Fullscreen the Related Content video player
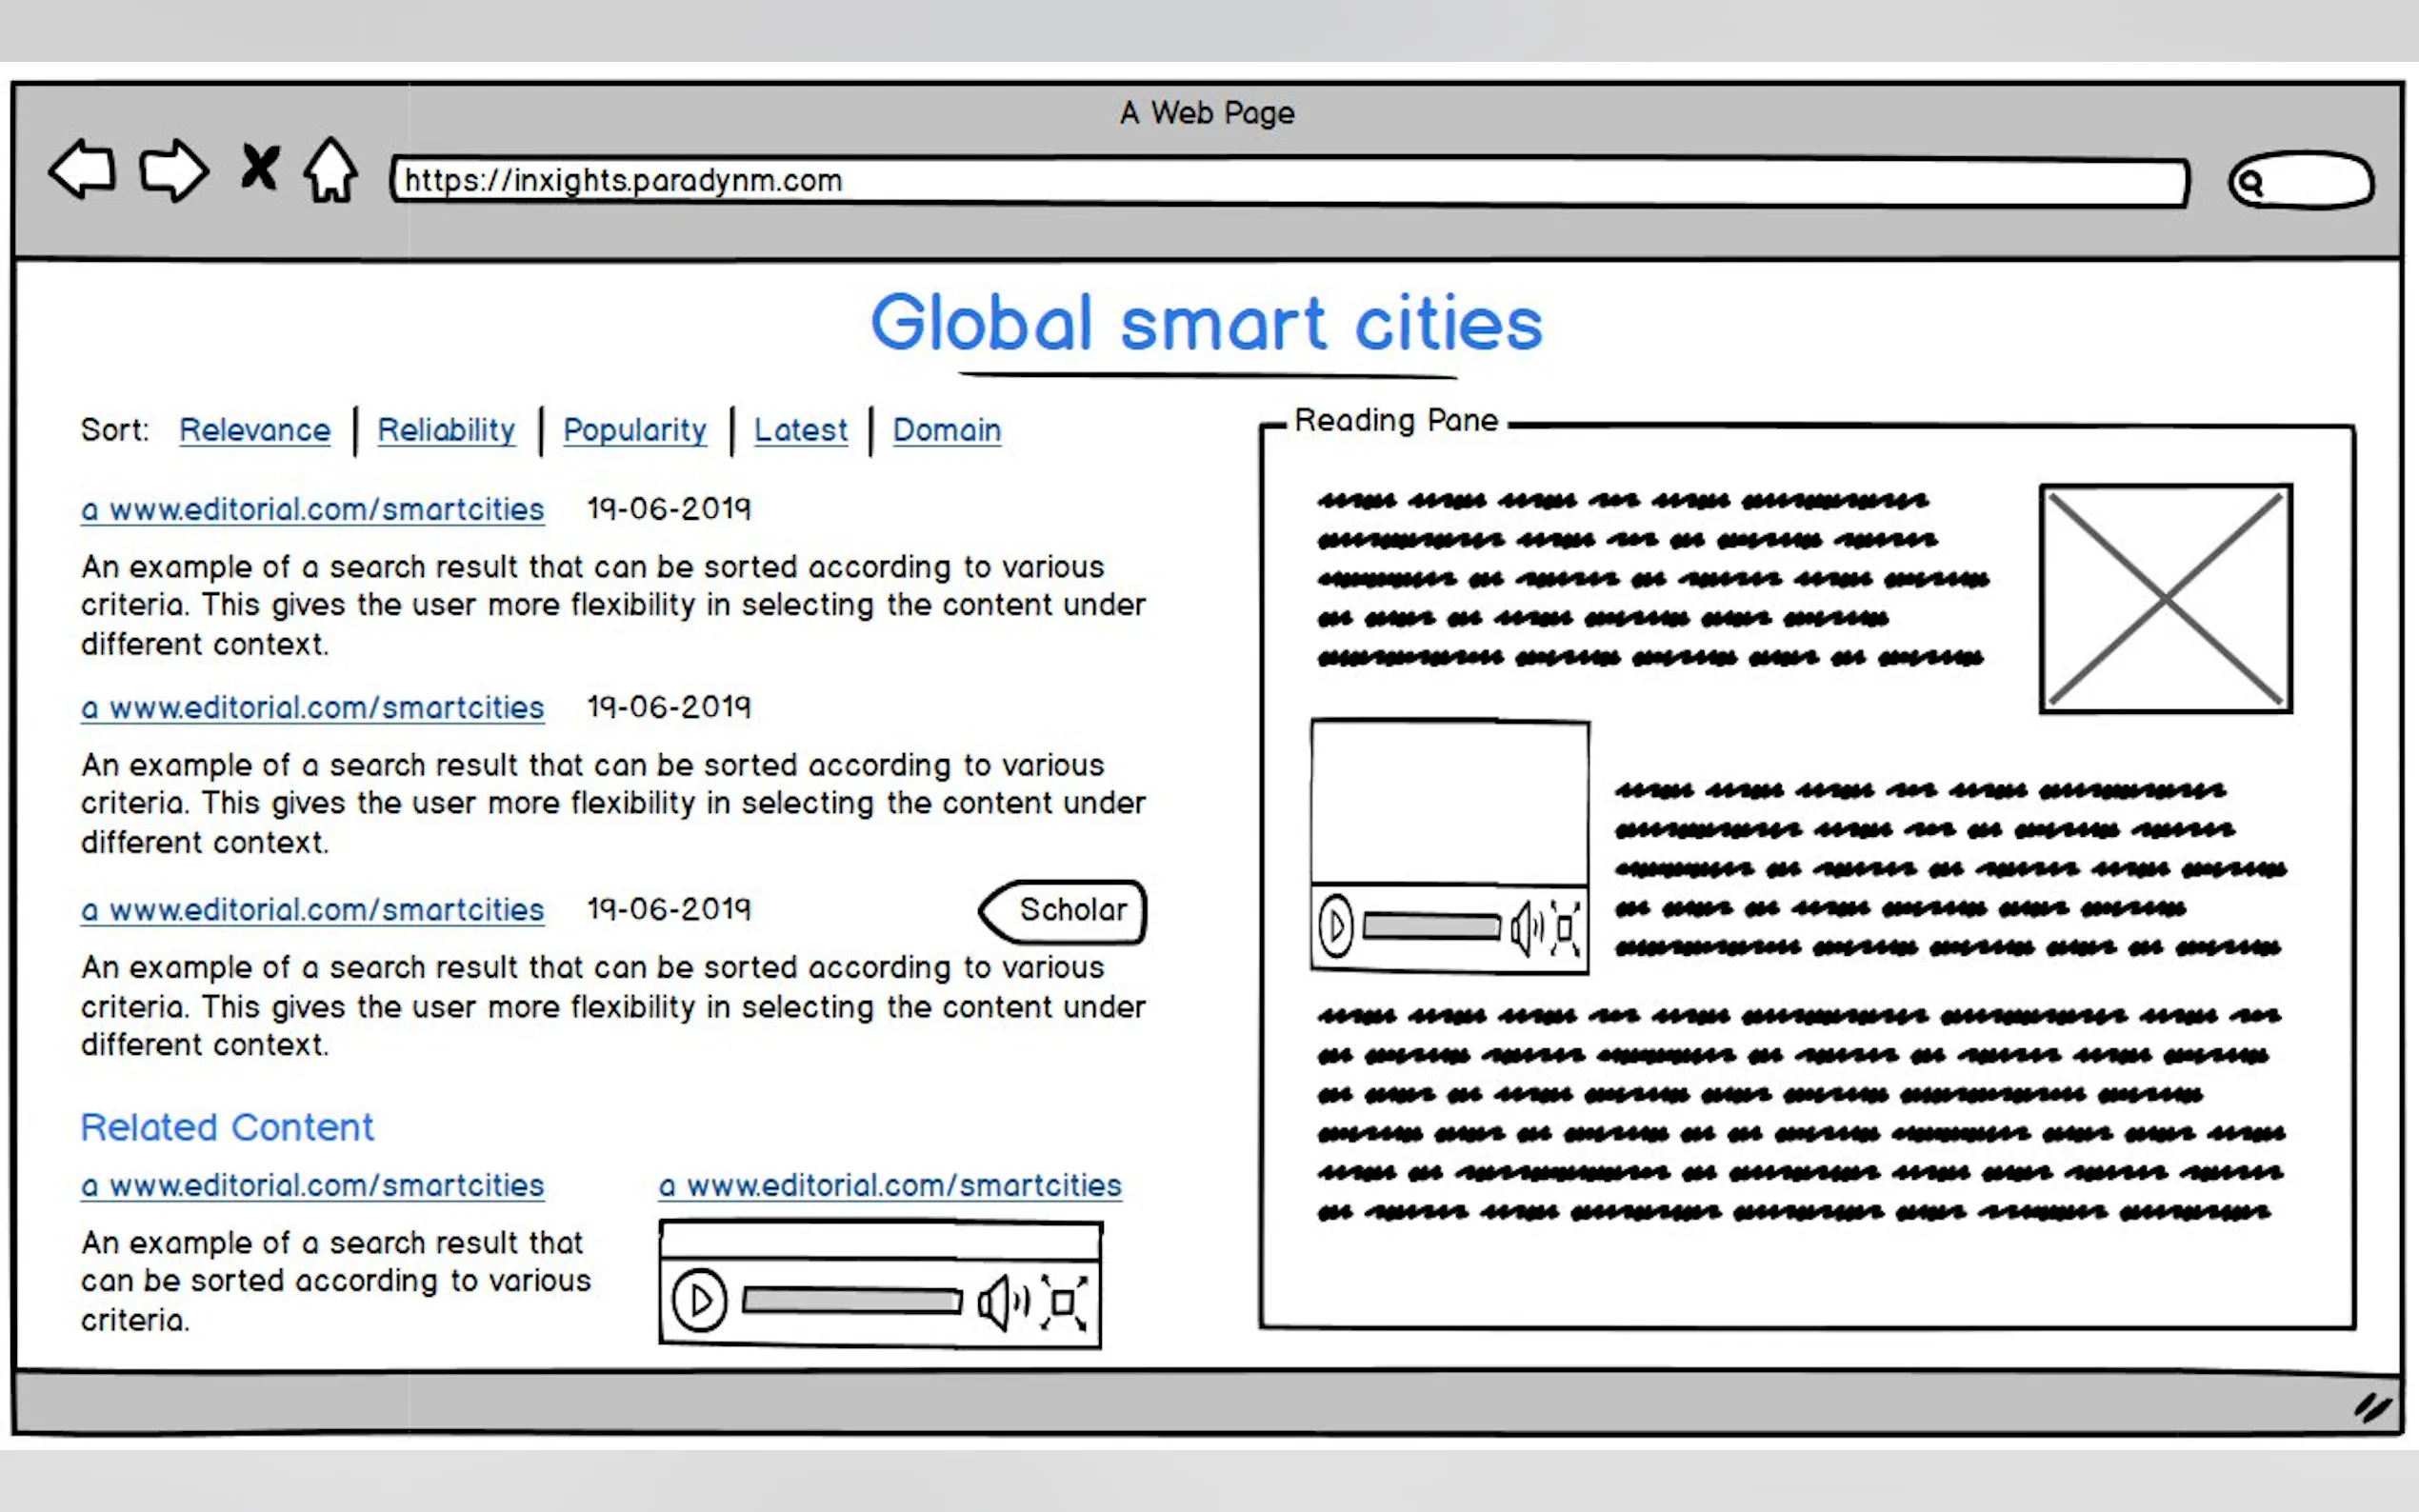The image size is (2419, 1512). point(1063,1302)
